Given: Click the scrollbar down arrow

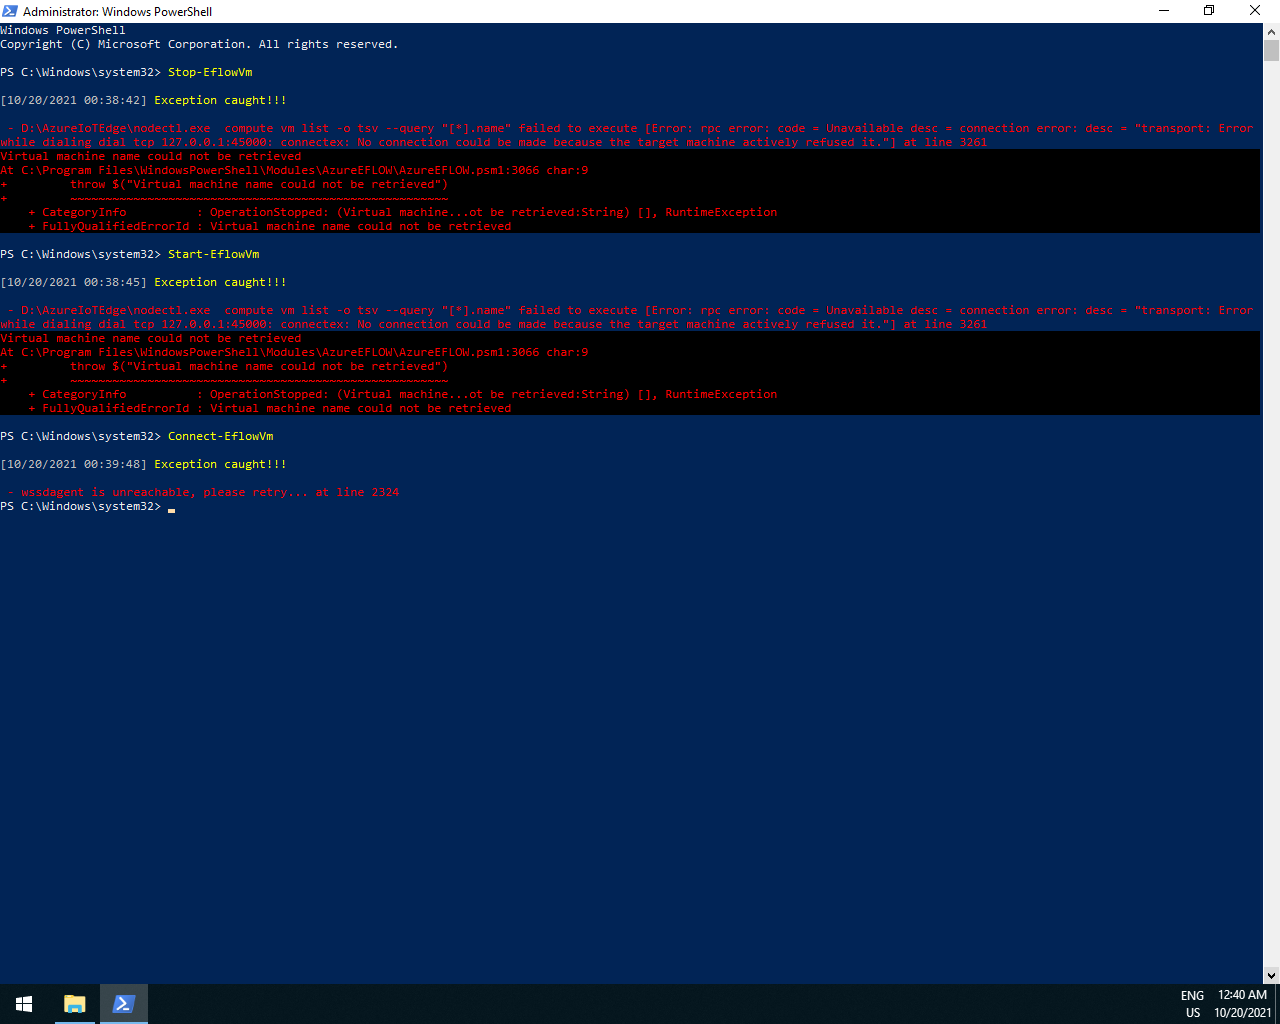Looking at the screenshot, I should click(x=1271, y=975).
